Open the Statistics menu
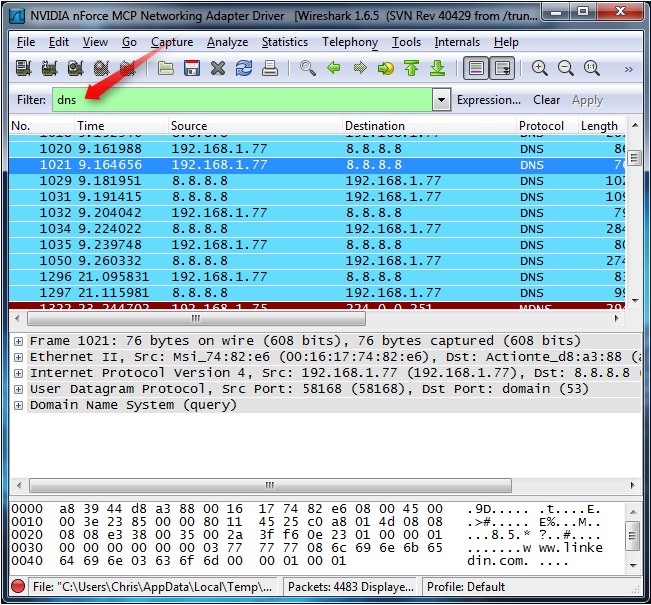The width and height of the screenshot is (651, 605). pos(284,42)
